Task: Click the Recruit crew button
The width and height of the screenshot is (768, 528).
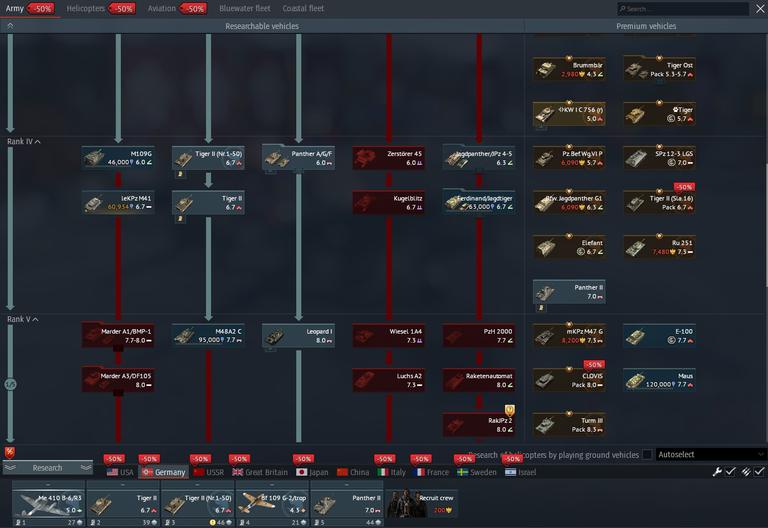Action: (422, 504)
